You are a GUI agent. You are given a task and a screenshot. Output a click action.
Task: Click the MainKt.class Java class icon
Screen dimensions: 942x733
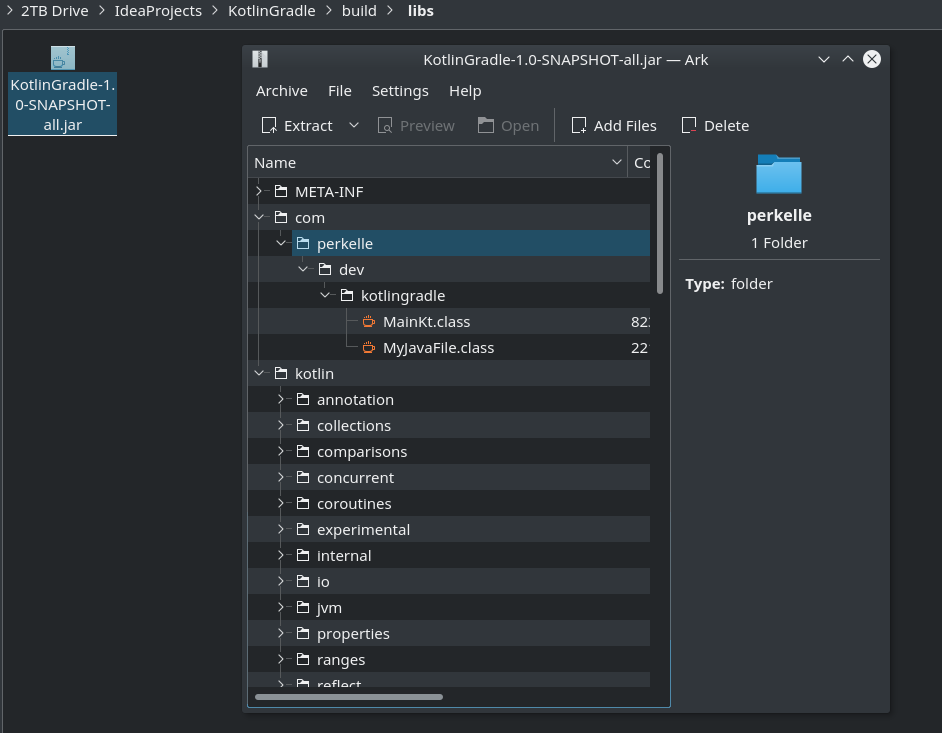[368, 321]
